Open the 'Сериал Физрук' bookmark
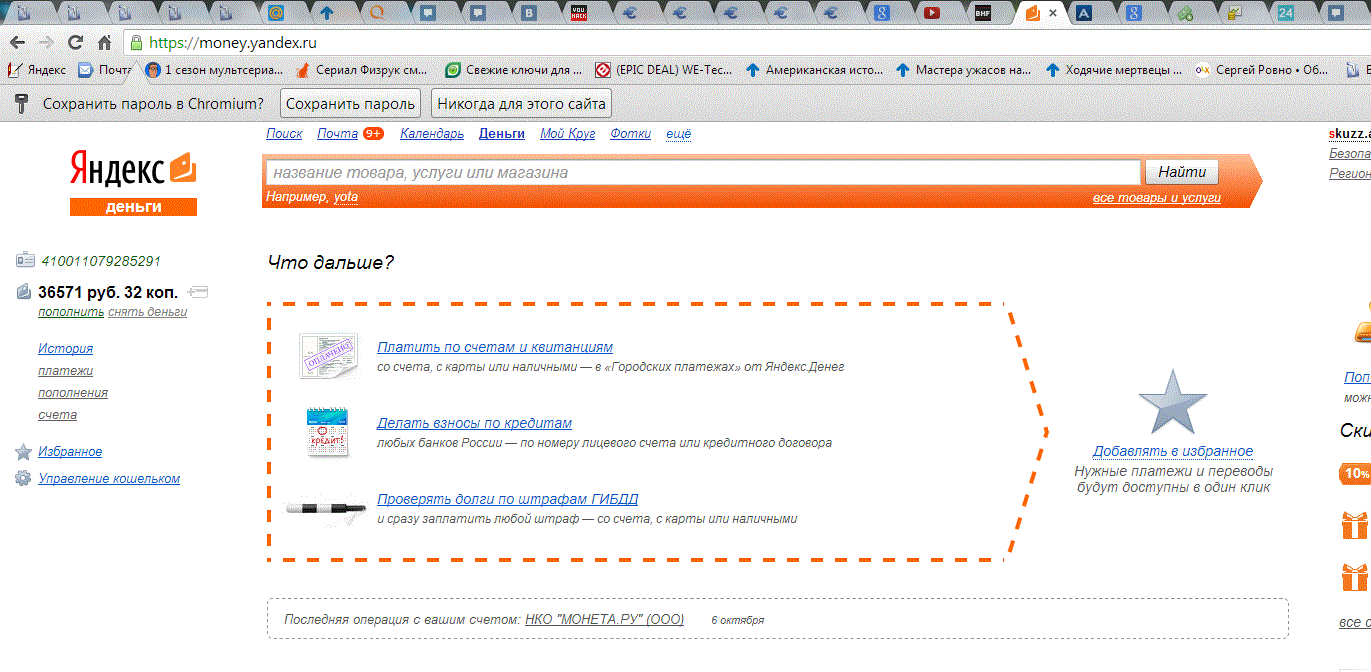1371x672 pixels. 362,70
